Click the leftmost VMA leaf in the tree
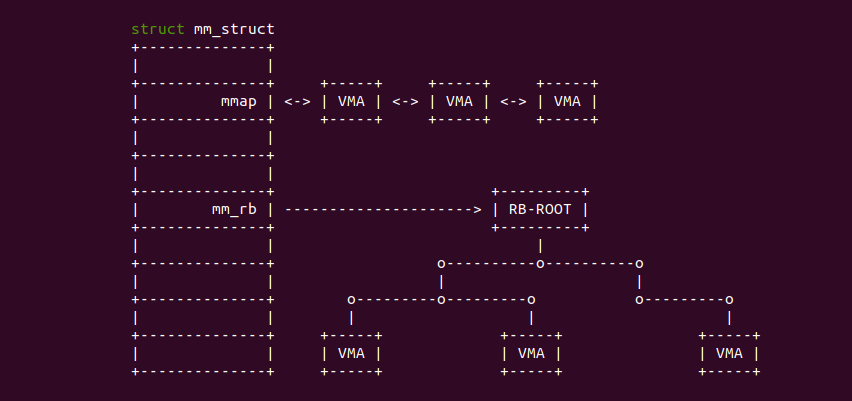 click(351, 353)
